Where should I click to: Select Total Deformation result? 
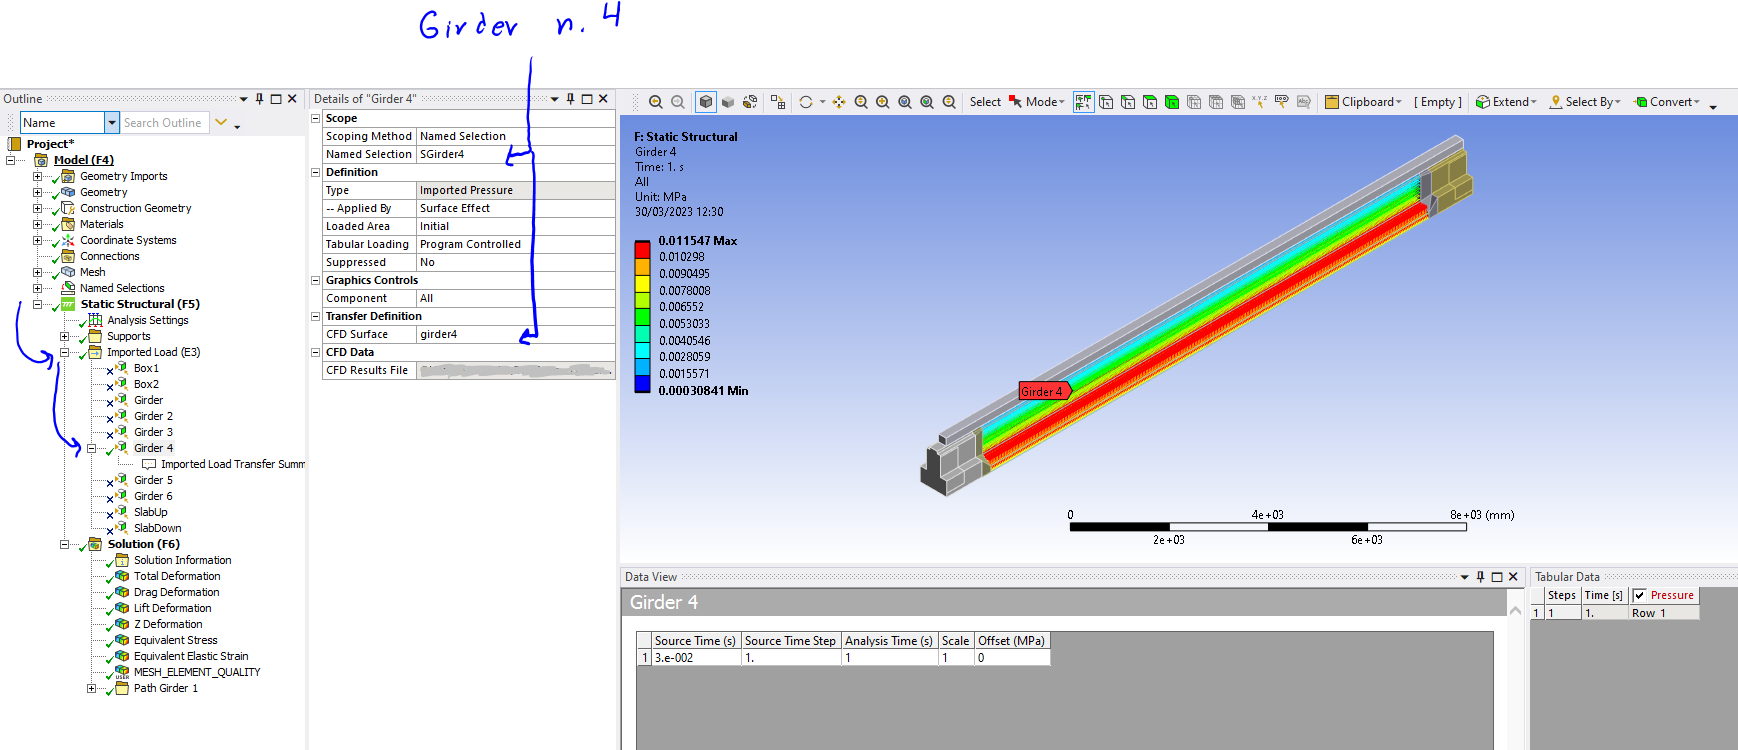coord(177,576)
